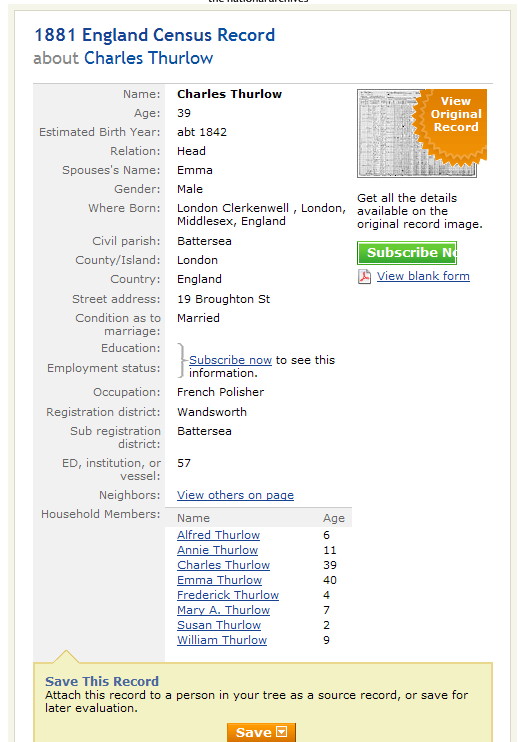
Task: Open the View blank form link
Action: tap(423, 276)
